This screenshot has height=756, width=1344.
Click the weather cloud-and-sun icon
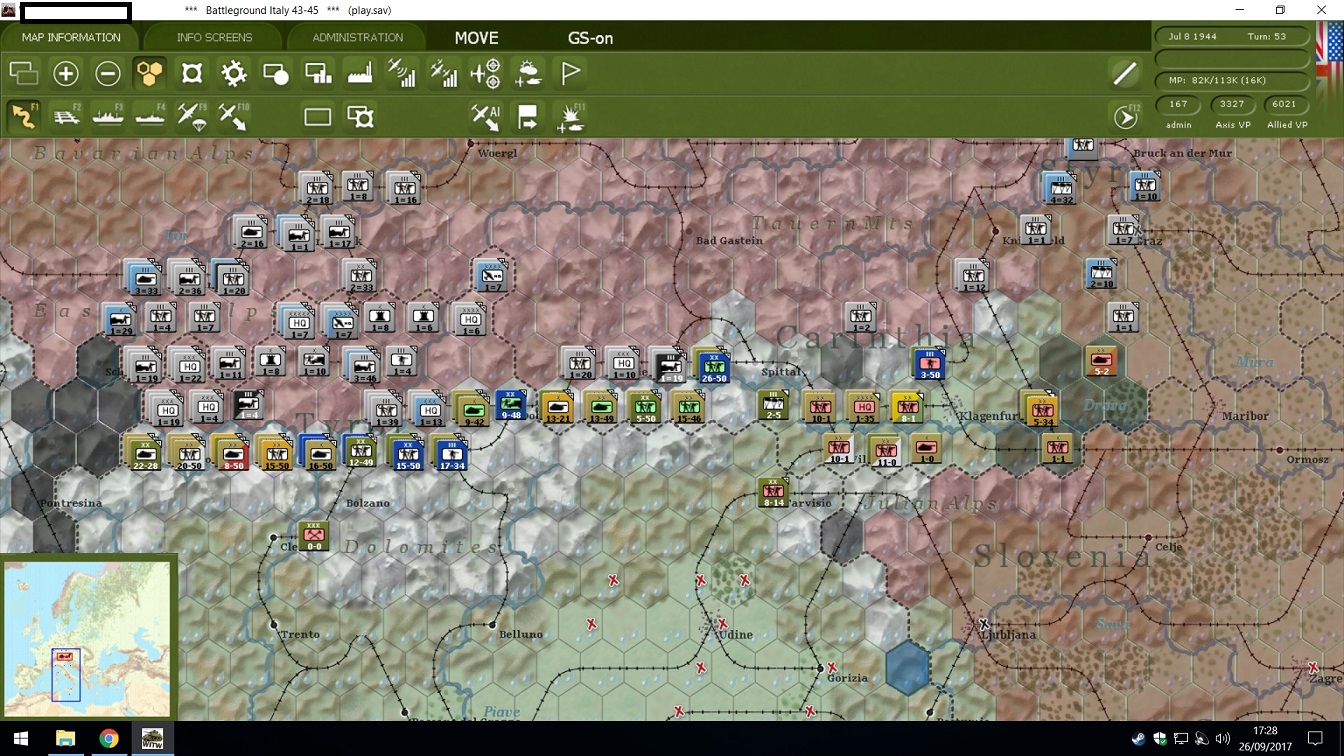click(x=527, y=73)
